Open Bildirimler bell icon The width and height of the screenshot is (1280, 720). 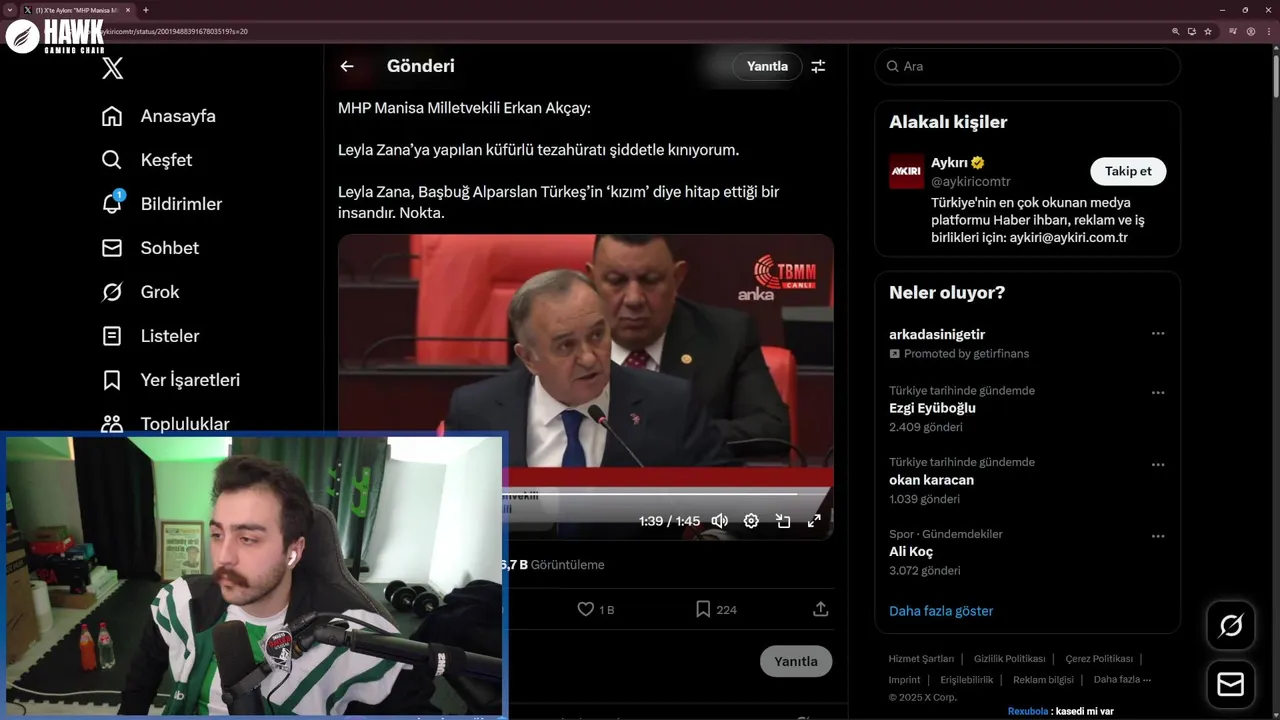[112, 203]
